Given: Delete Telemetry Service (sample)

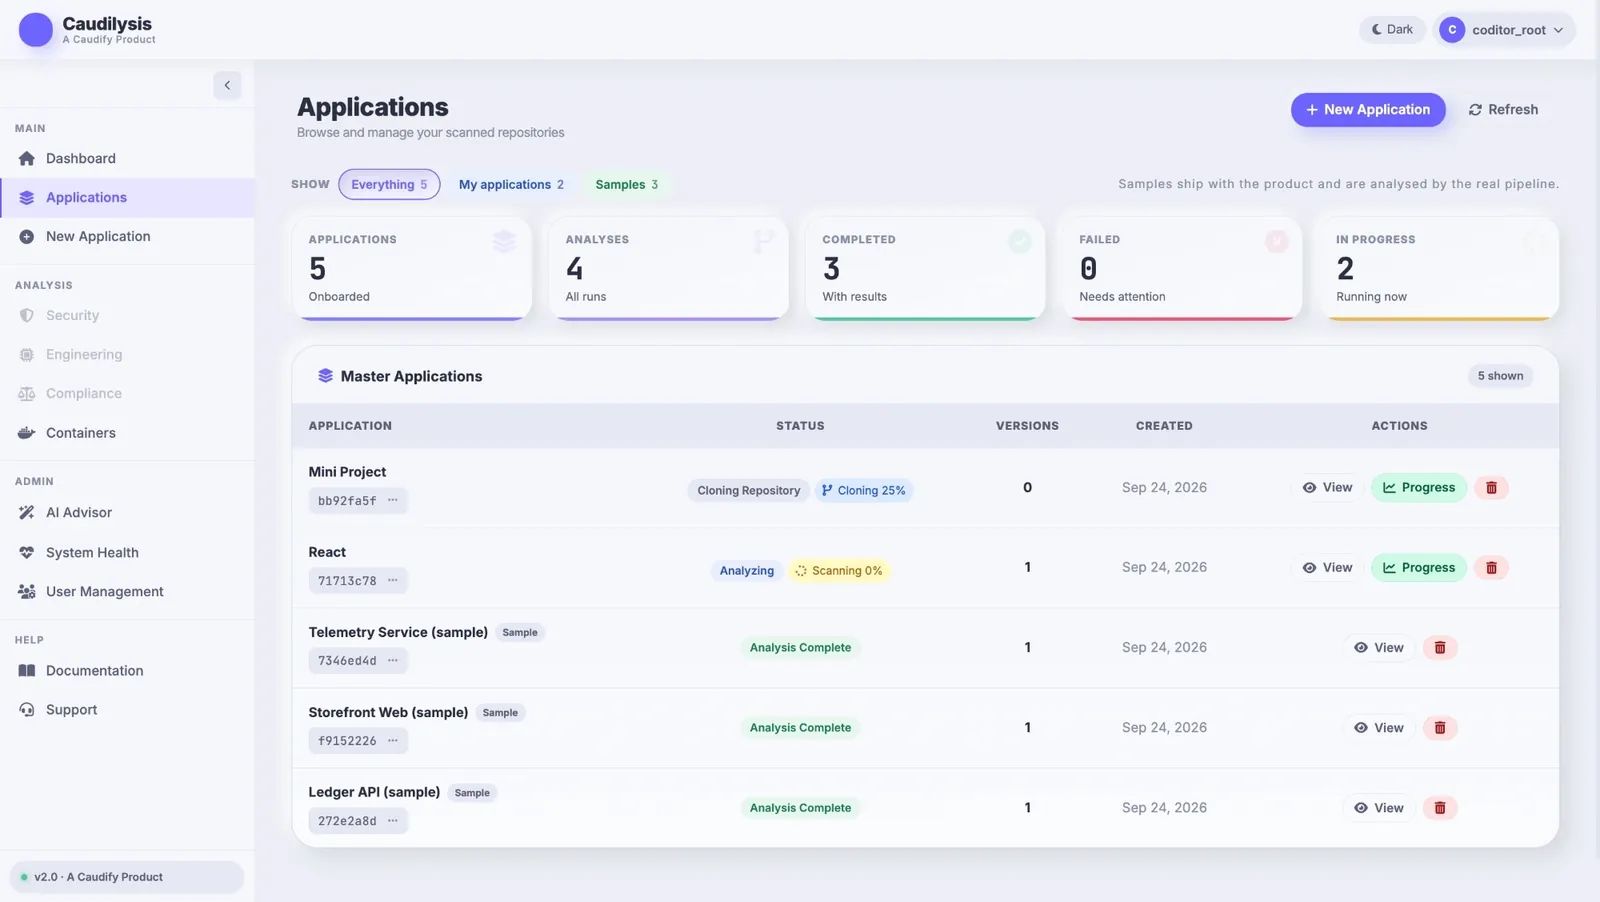Looking at the screenshot, I should pos(1440,648).
